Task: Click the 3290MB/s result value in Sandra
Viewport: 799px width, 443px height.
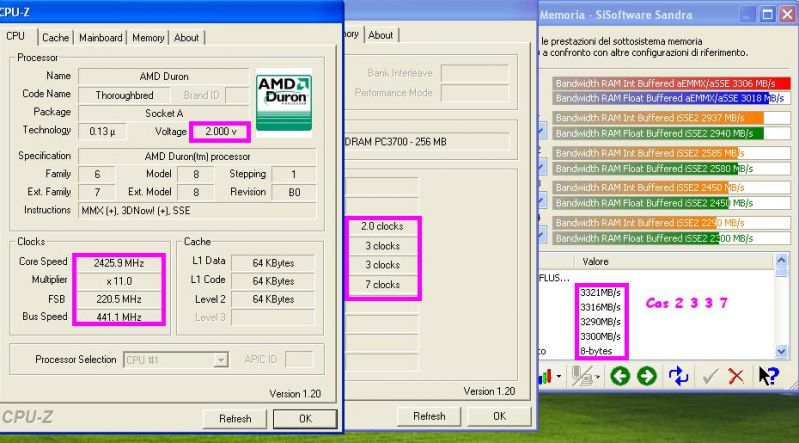Action: (600, 322)
